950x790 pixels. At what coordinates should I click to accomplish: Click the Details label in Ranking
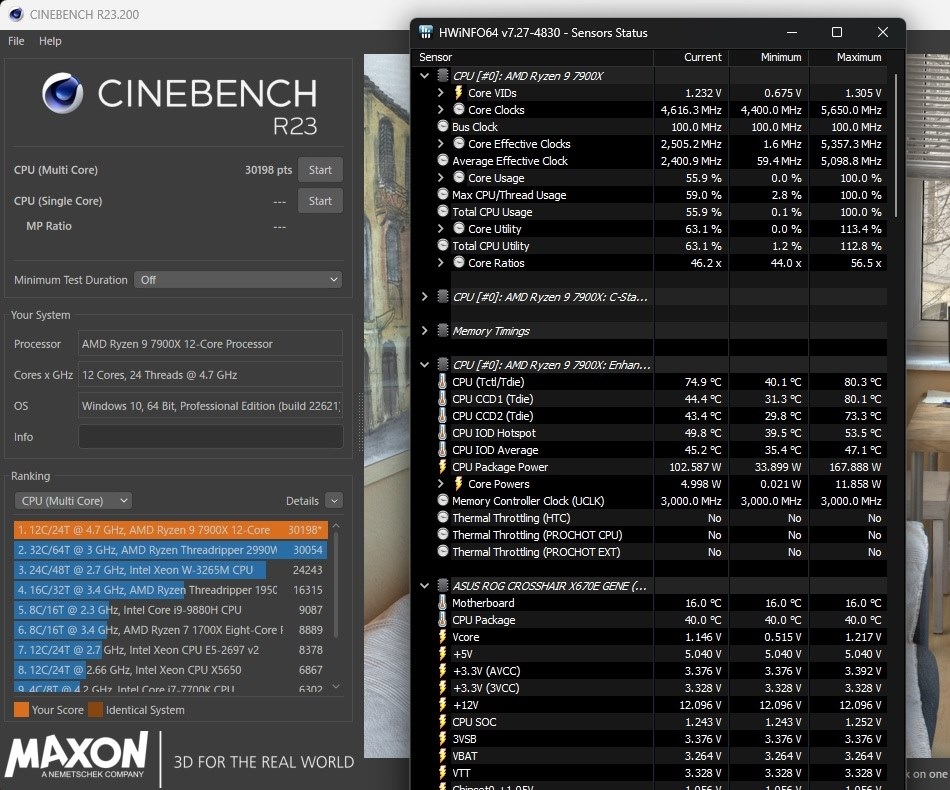click(x=302, y=501)
